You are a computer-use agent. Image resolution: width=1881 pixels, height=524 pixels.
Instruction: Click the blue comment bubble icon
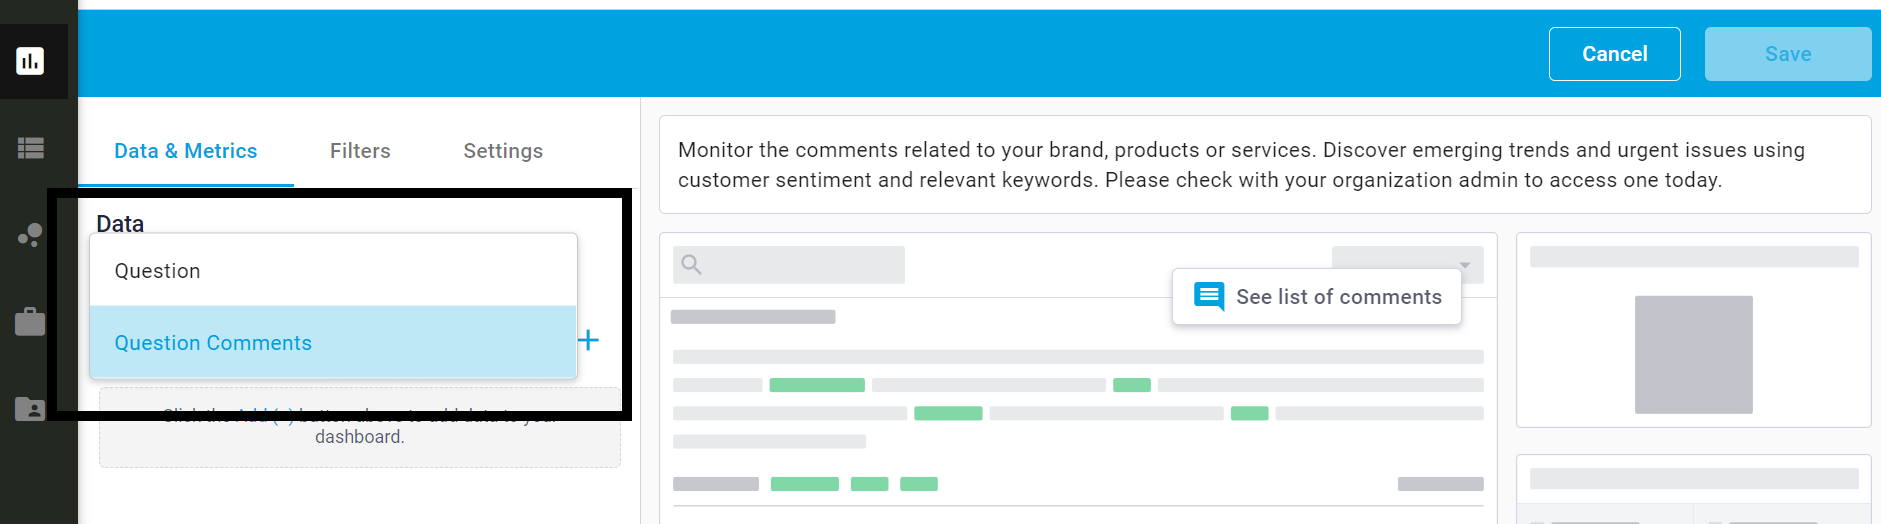click(x=1209, y=296)
